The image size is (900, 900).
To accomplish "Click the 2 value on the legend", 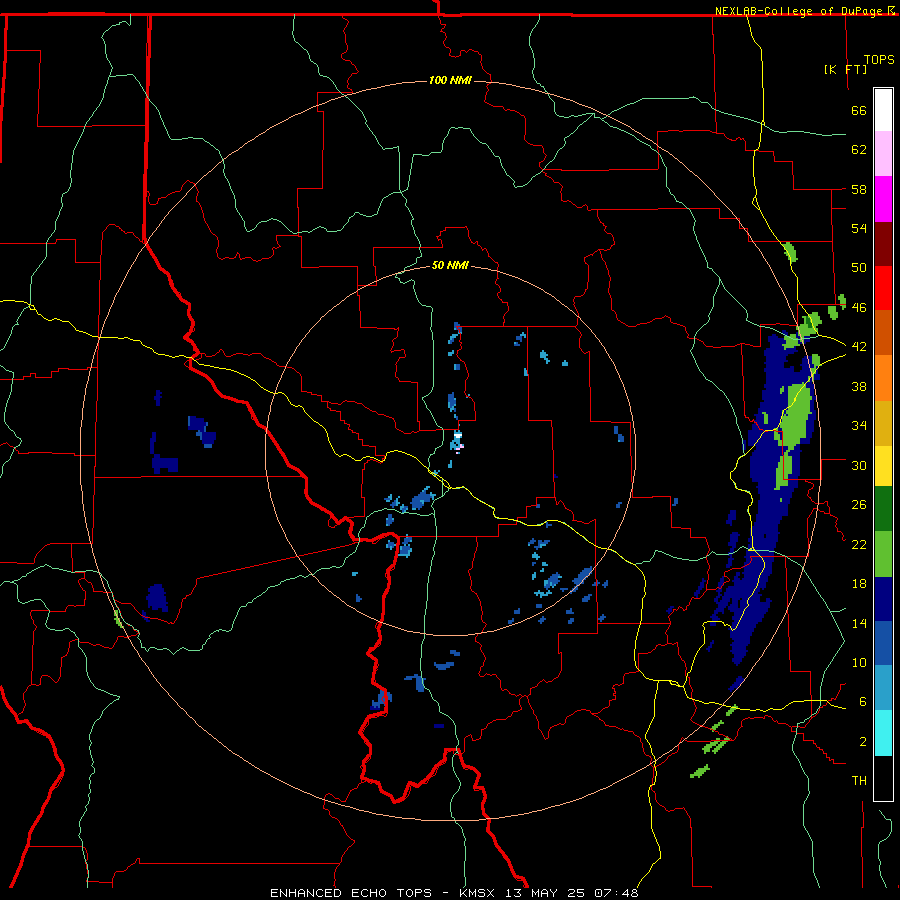I will tap(863, 742).
